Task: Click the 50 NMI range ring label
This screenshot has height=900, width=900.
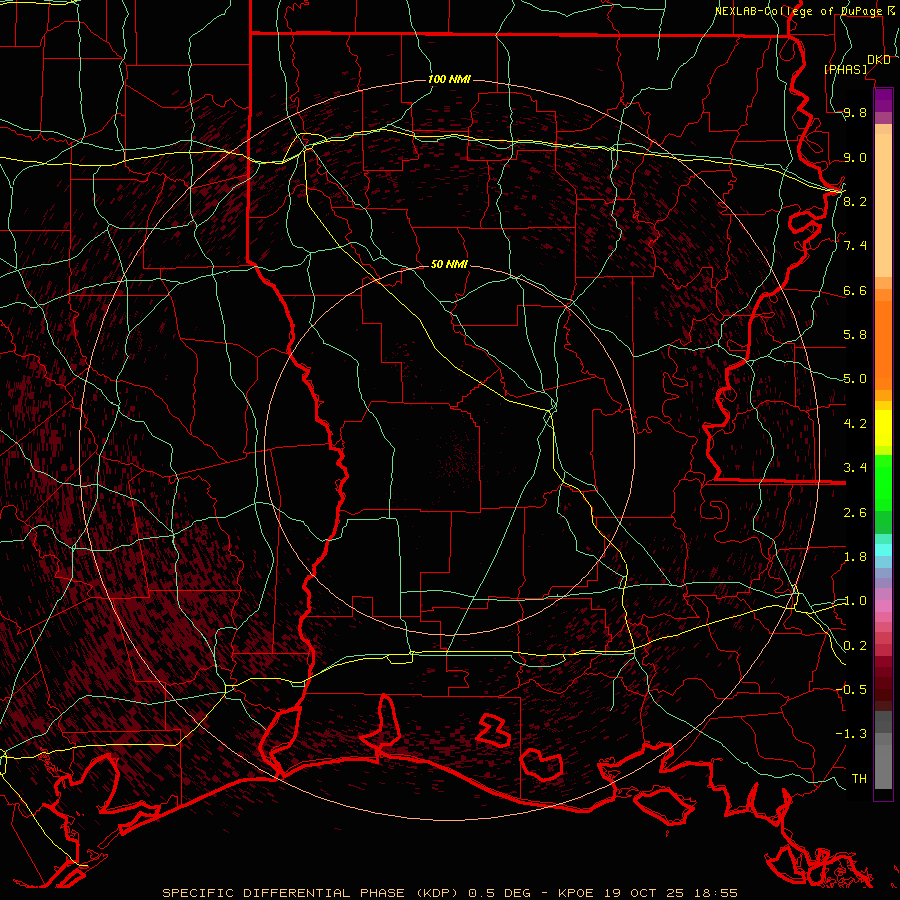Action: click(x=449, y=264)
